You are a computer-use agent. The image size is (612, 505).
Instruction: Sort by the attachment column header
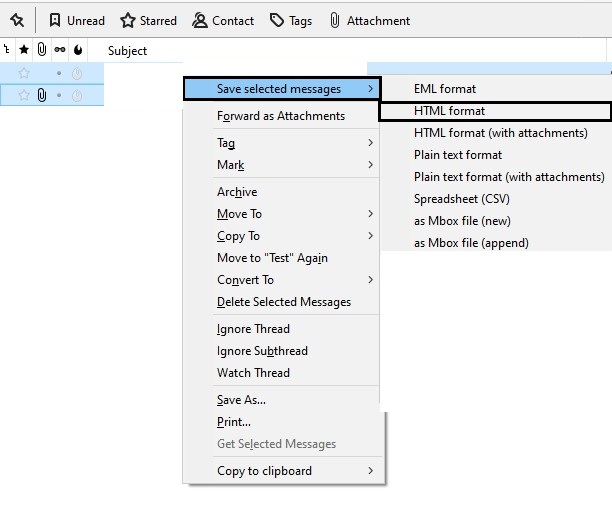coord(41,50)
